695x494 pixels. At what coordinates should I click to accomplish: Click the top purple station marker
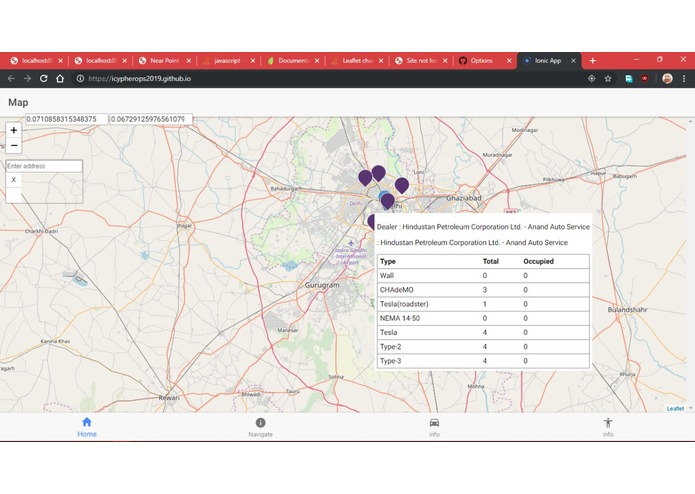point(379,173)
